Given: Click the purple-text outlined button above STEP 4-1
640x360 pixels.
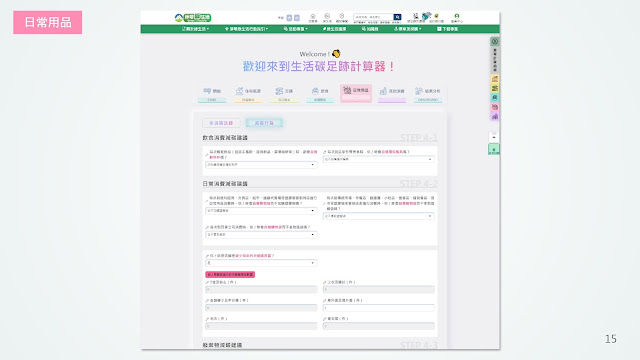Looking at the screenshot, I should (x=221, y=123).
